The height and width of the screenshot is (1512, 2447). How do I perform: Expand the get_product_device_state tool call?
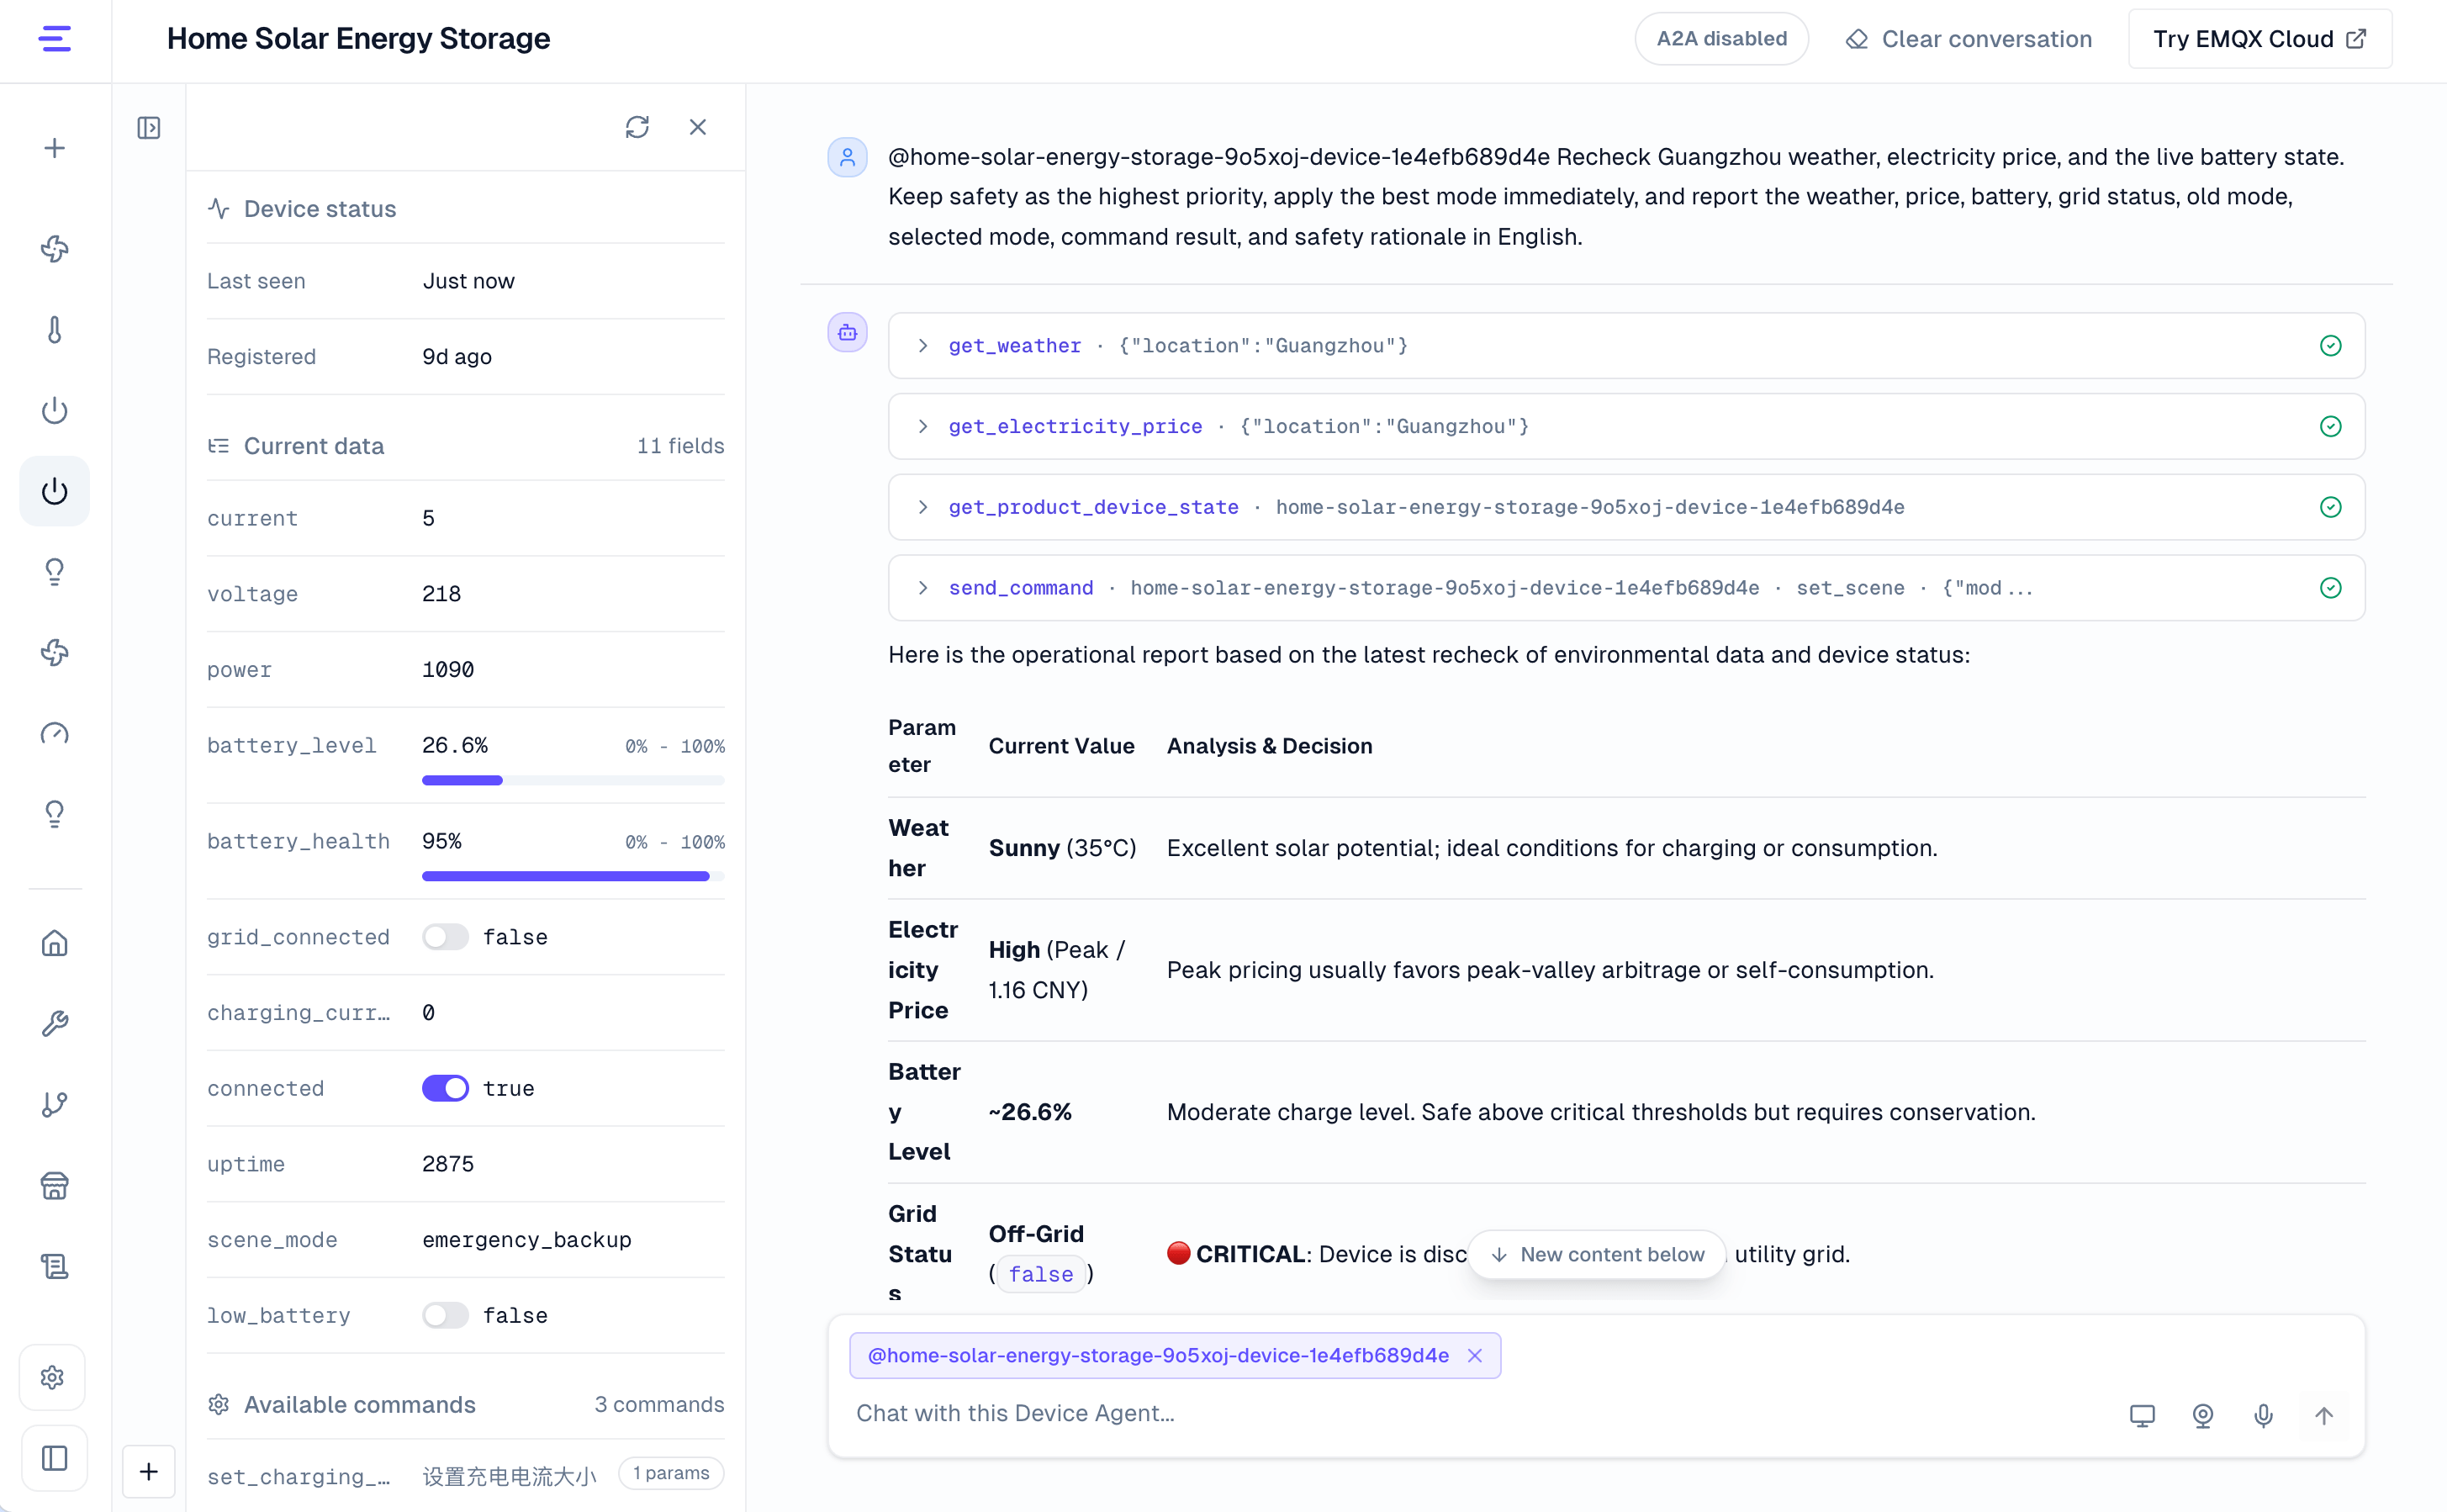1626,507
